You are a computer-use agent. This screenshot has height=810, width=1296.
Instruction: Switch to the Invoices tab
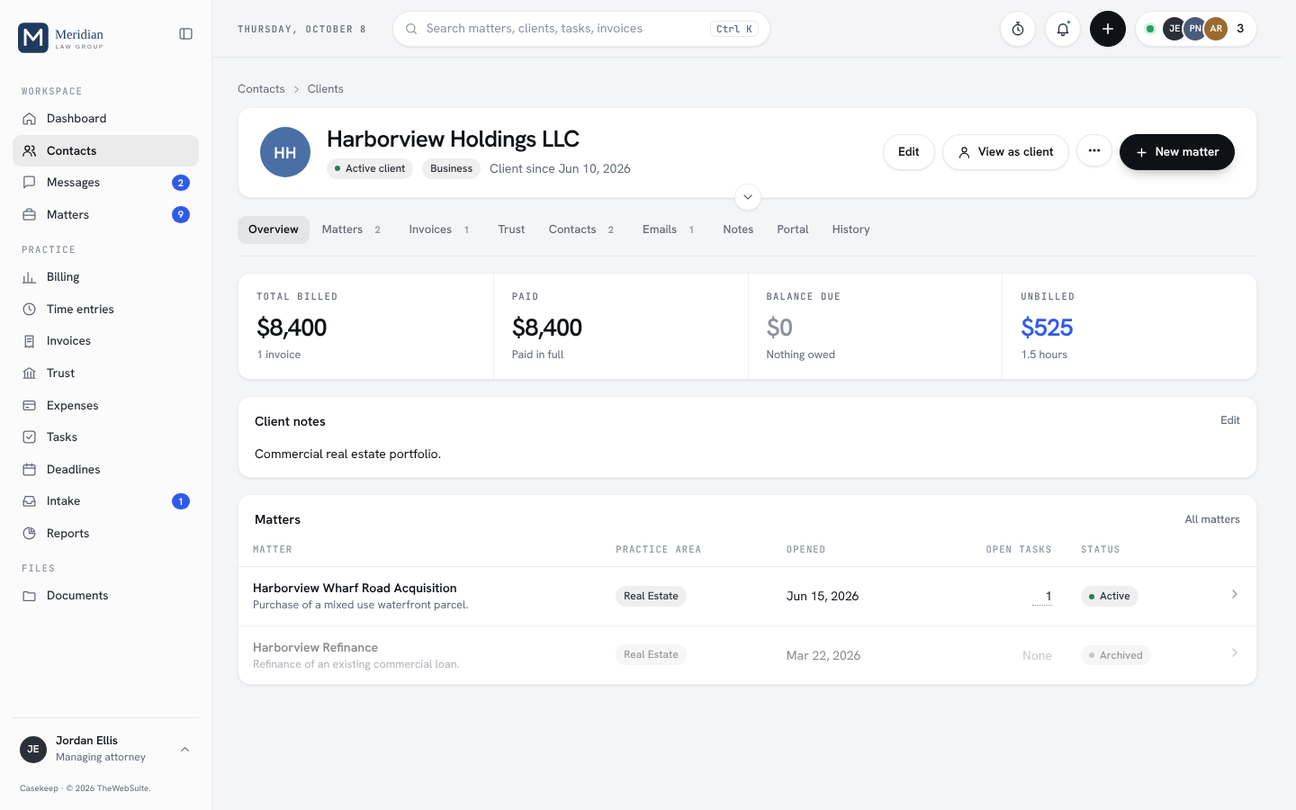(439, 229)
